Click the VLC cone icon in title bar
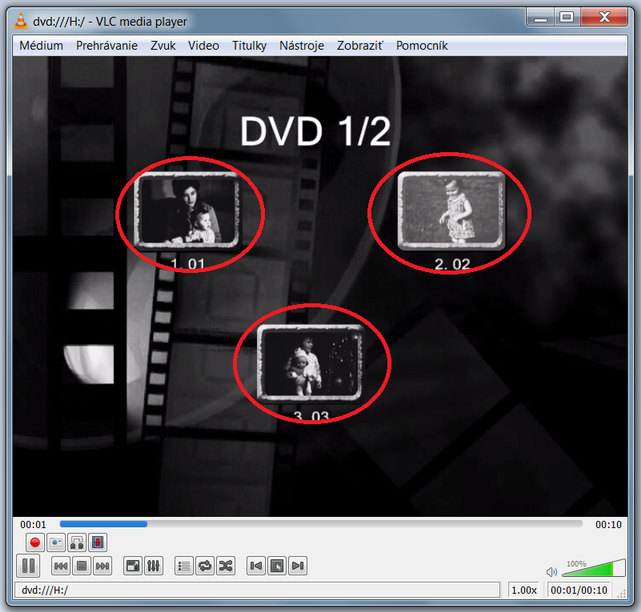The width and height of the screenshot is (641, 612). pos(20,21)
